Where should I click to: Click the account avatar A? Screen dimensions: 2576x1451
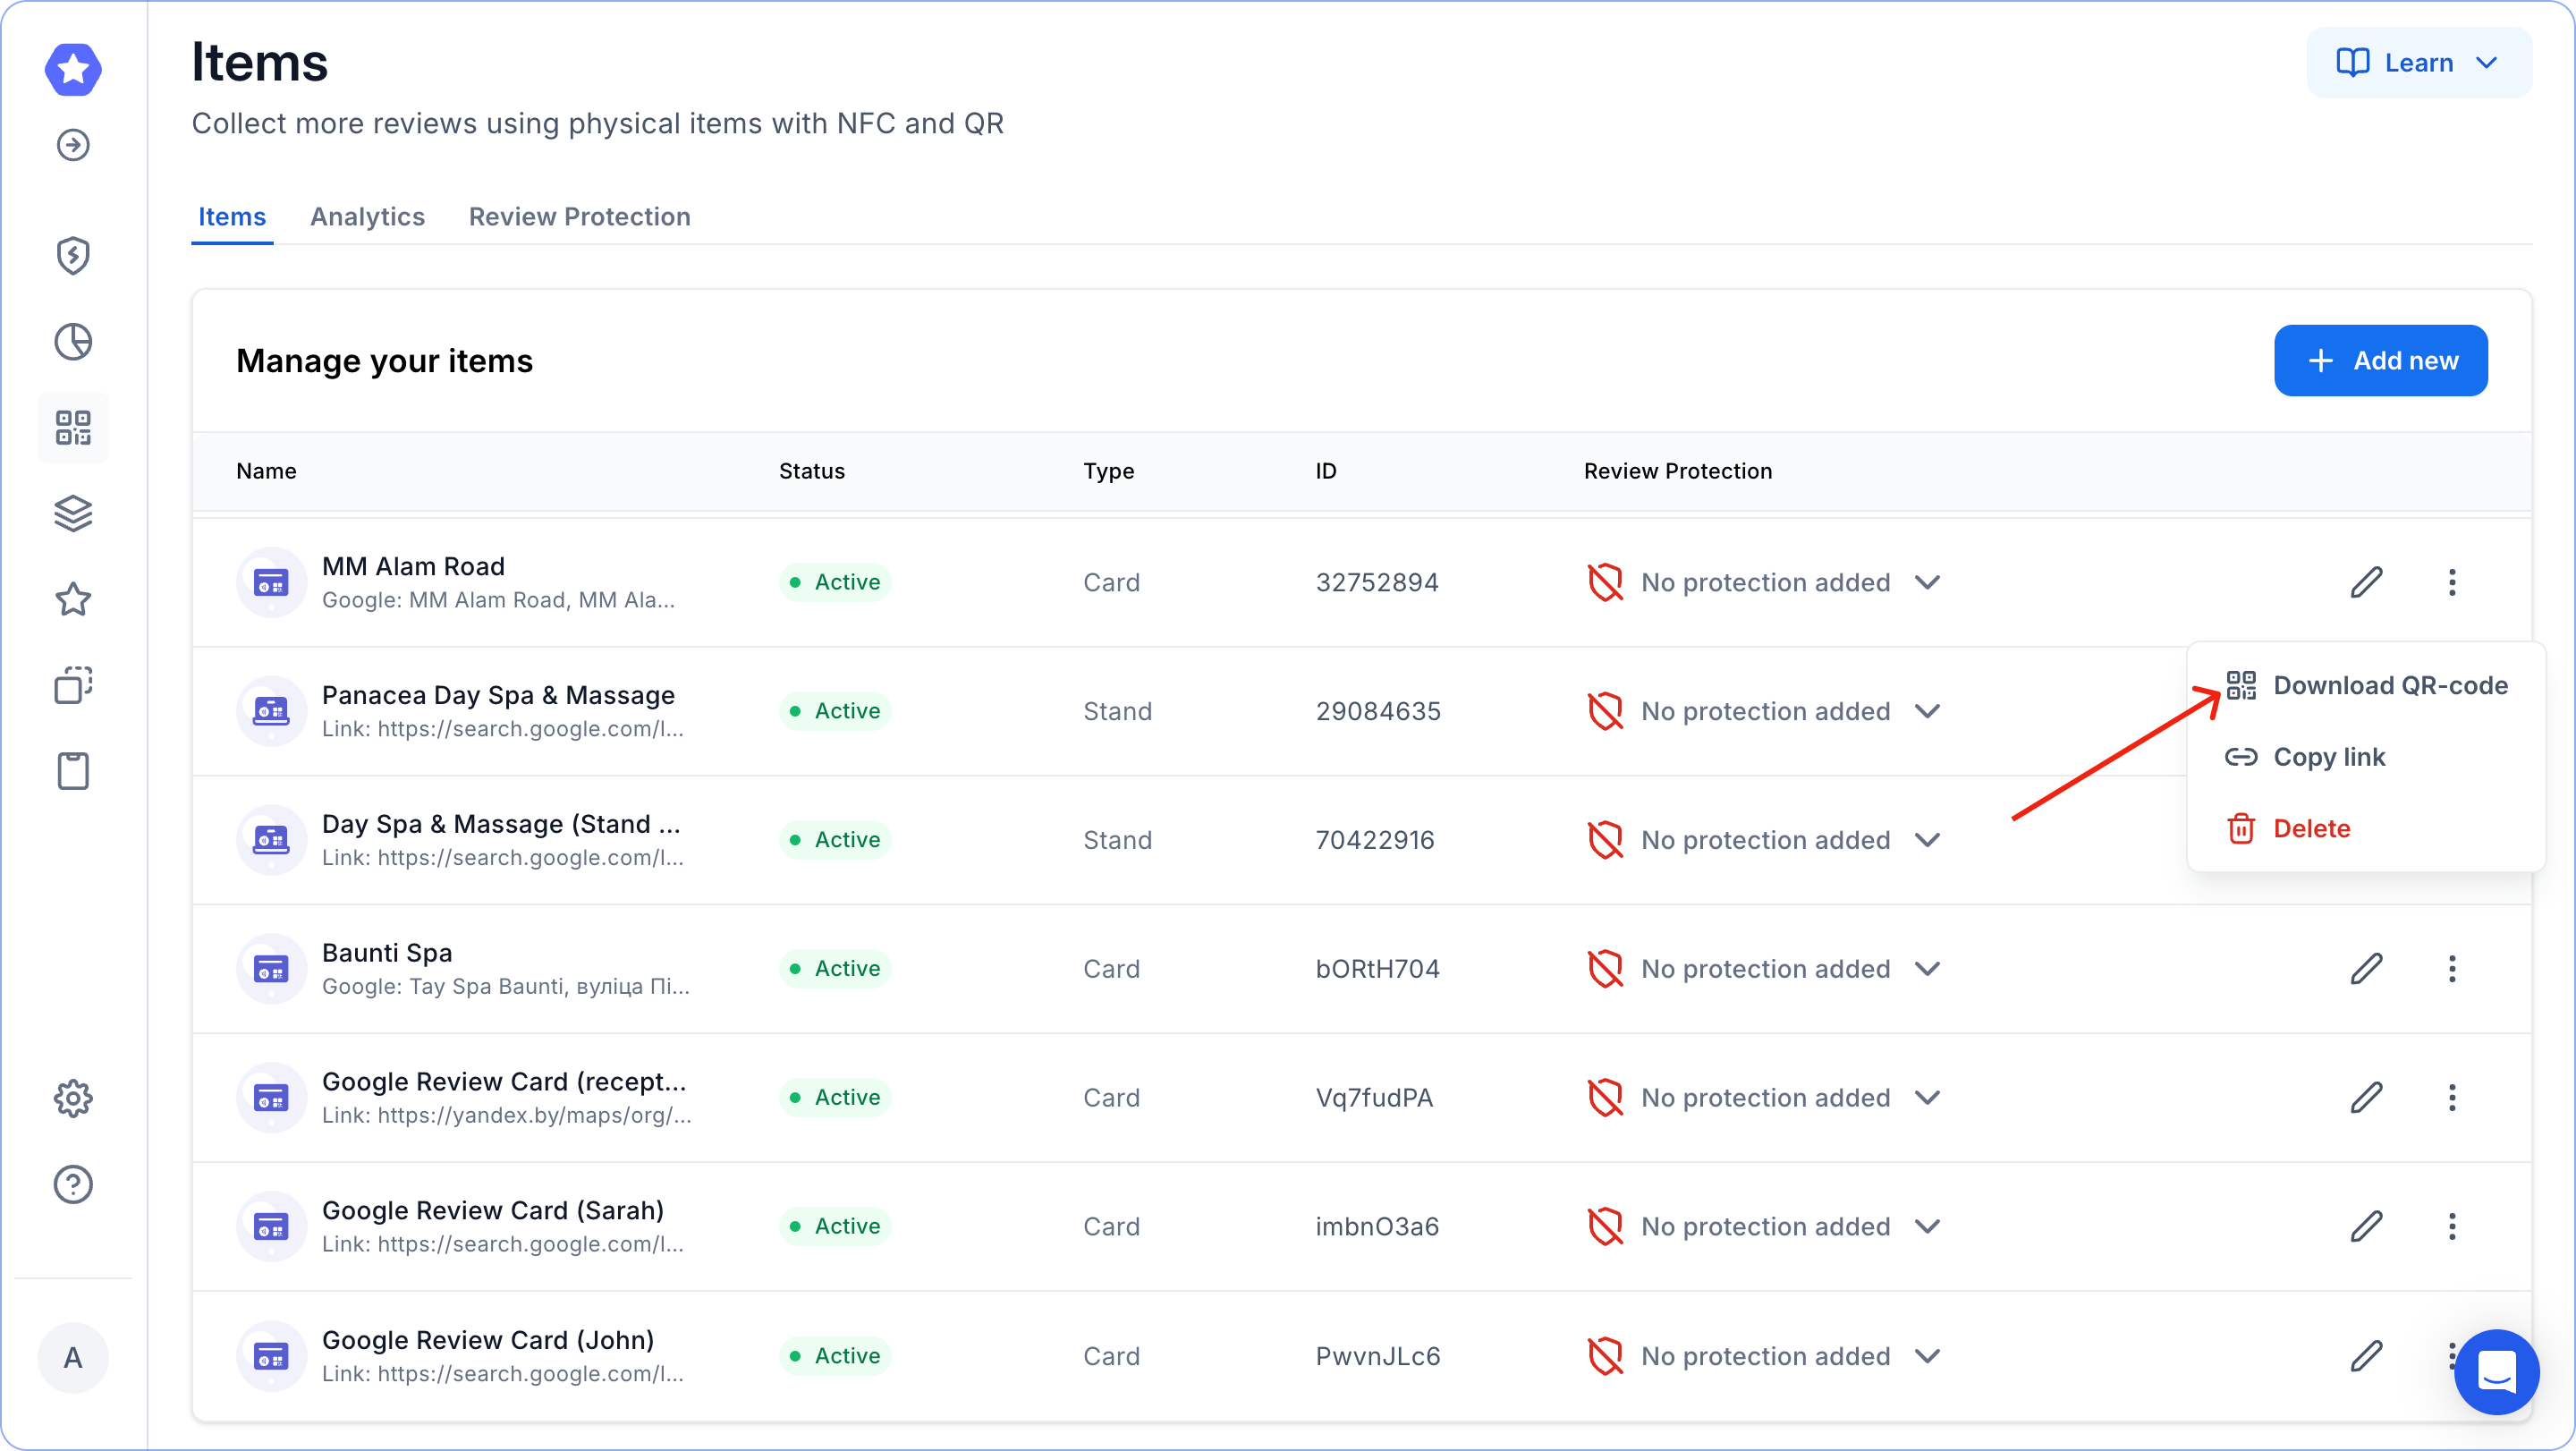pos(73,1357)
